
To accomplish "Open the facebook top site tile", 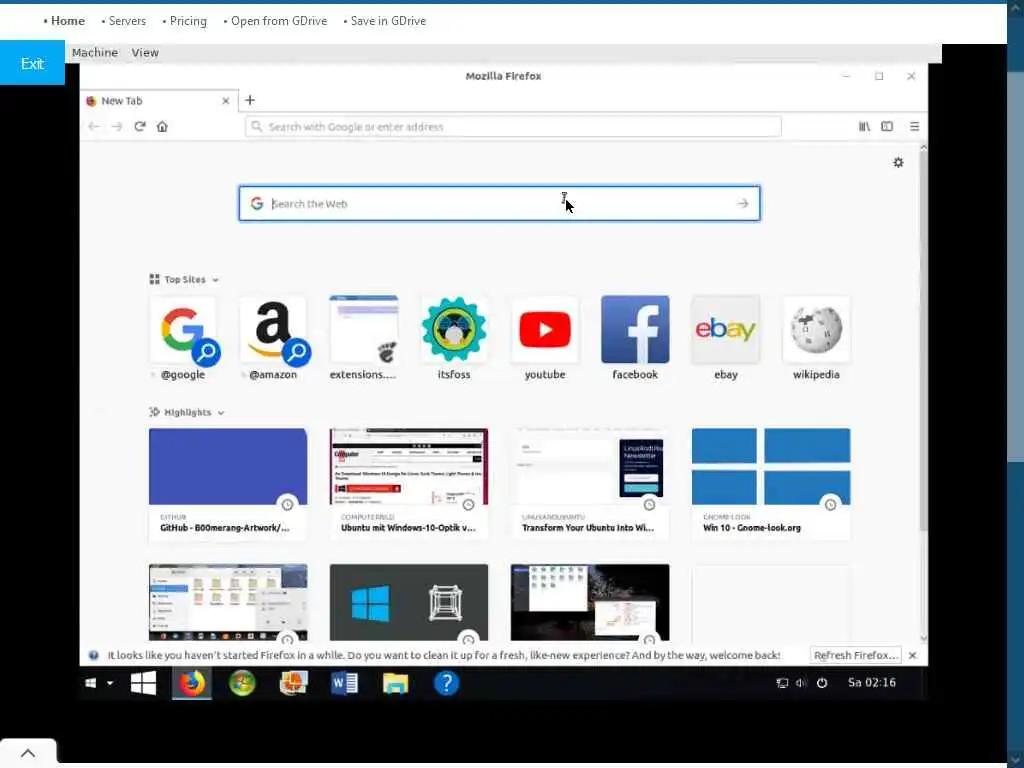I will (x=635, y=338).
